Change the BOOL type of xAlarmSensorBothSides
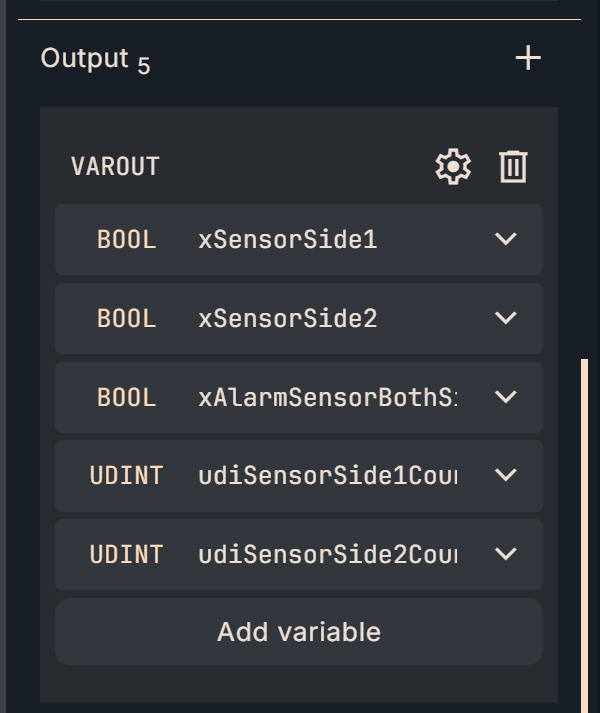The width and height of the screenshot is (600, 713). pos(127,397)
